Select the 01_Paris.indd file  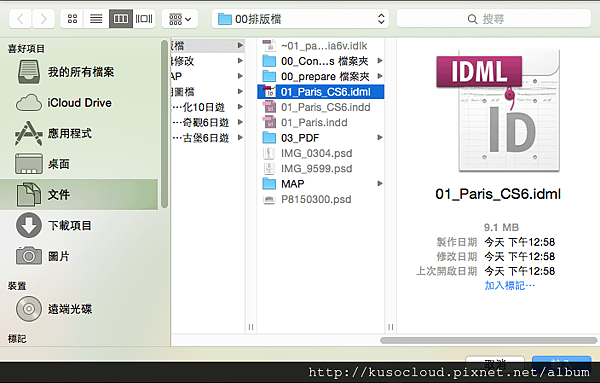tap(321, 122)
